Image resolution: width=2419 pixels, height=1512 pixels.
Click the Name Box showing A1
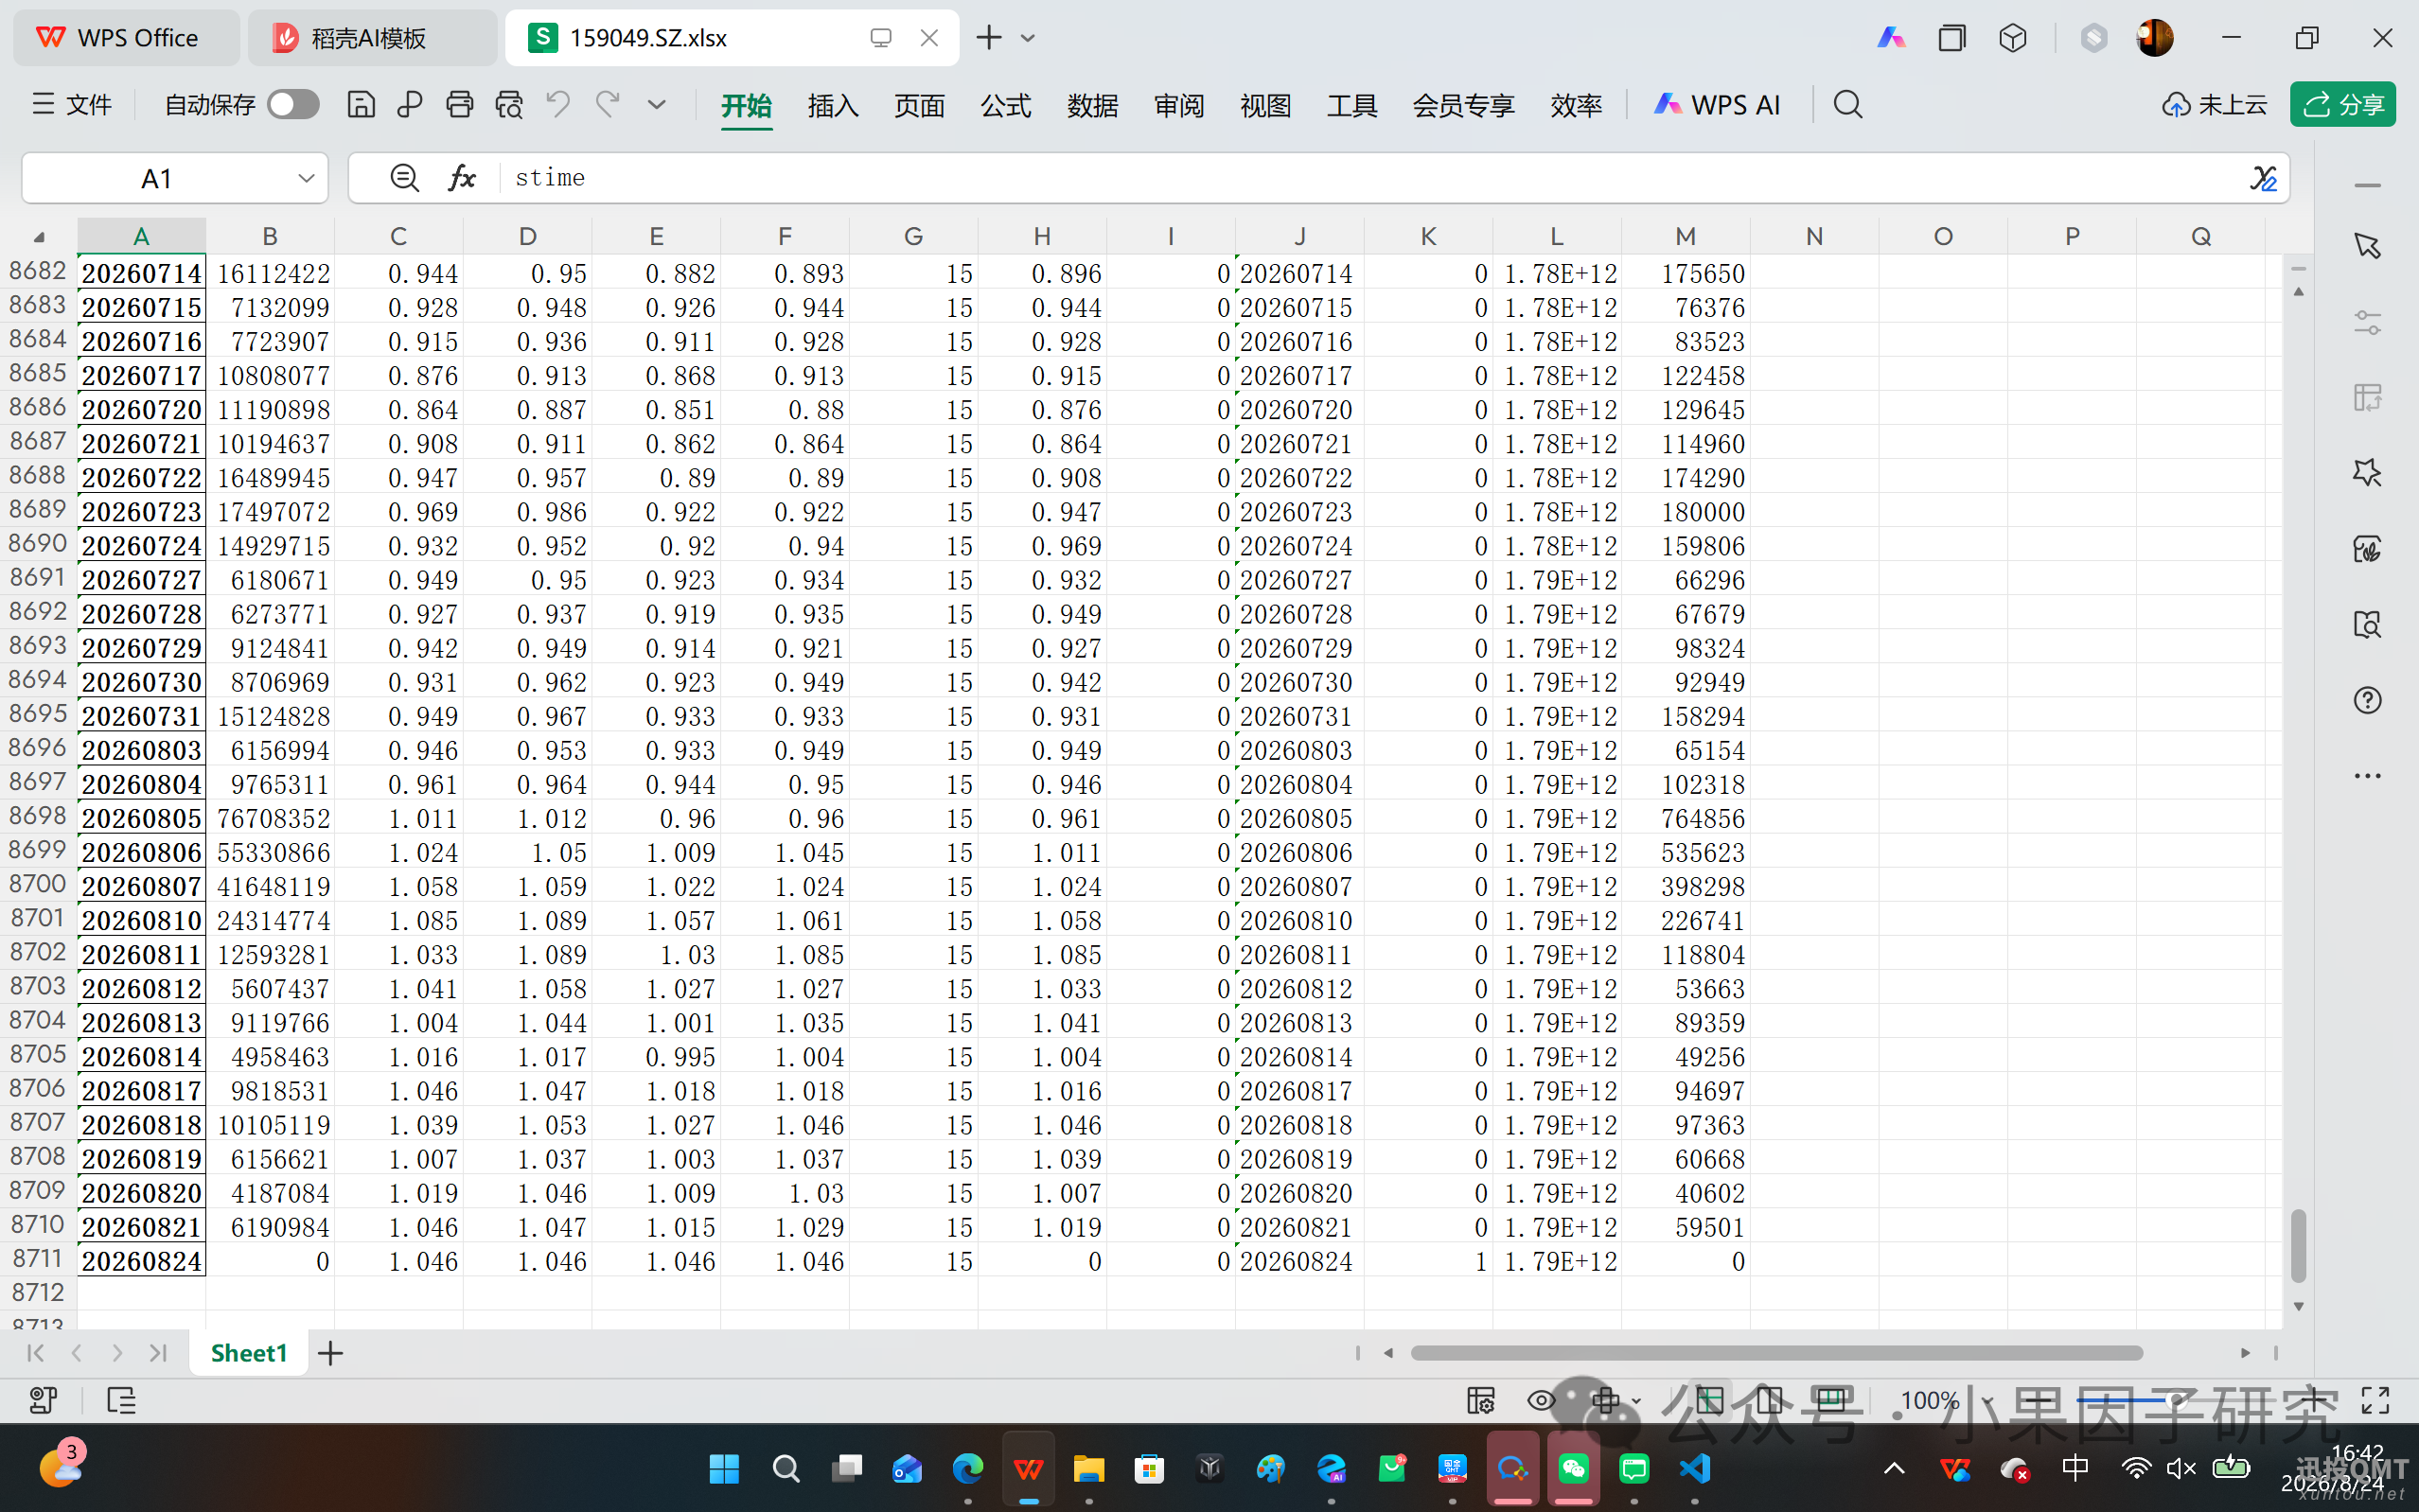pyautogui.click(x=156, y=179)
